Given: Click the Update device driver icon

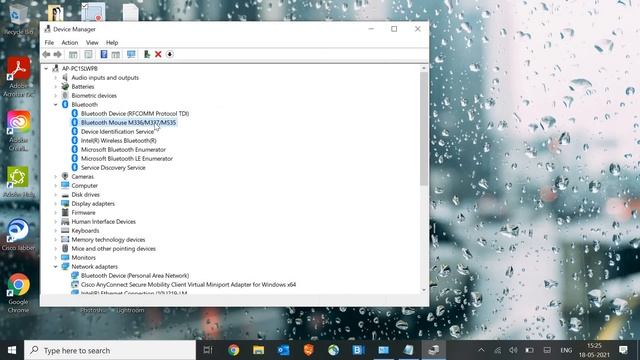Looking at the screenshot, I should pyautogui.click(x=147, y=54).
